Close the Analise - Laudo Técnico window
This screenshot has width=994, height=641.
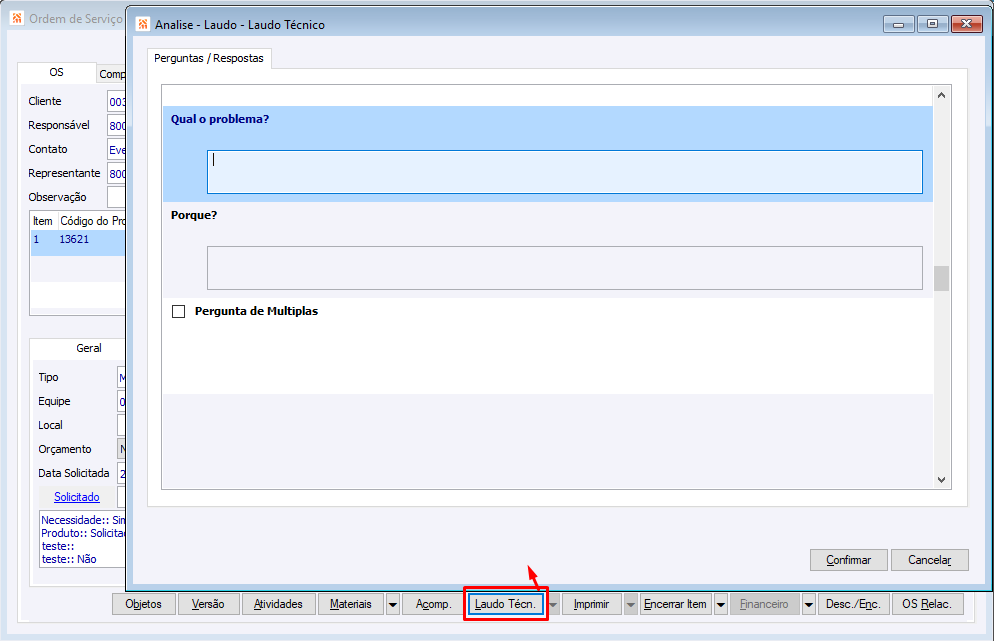(966, 24)
